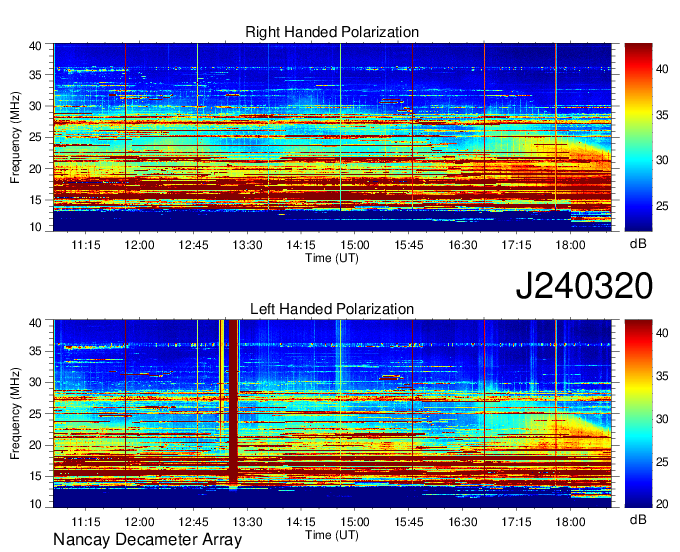
Task: Click the Left Handed Polarization spectrogram image
Action: 332,414
